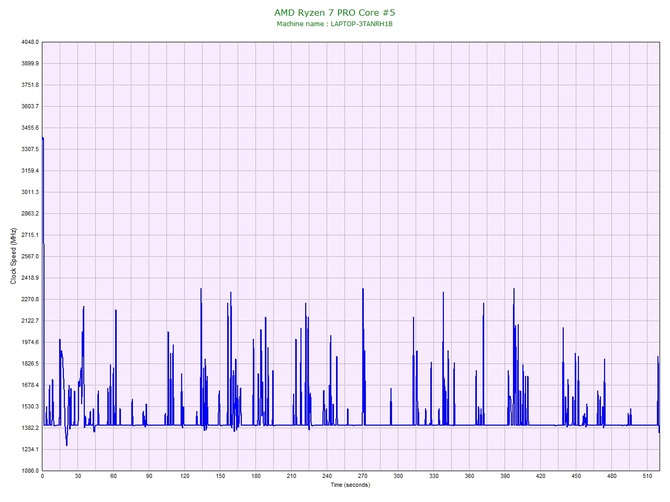
Task: Click the 3159.4 y-axis value
Action: (x=30, y=170)
